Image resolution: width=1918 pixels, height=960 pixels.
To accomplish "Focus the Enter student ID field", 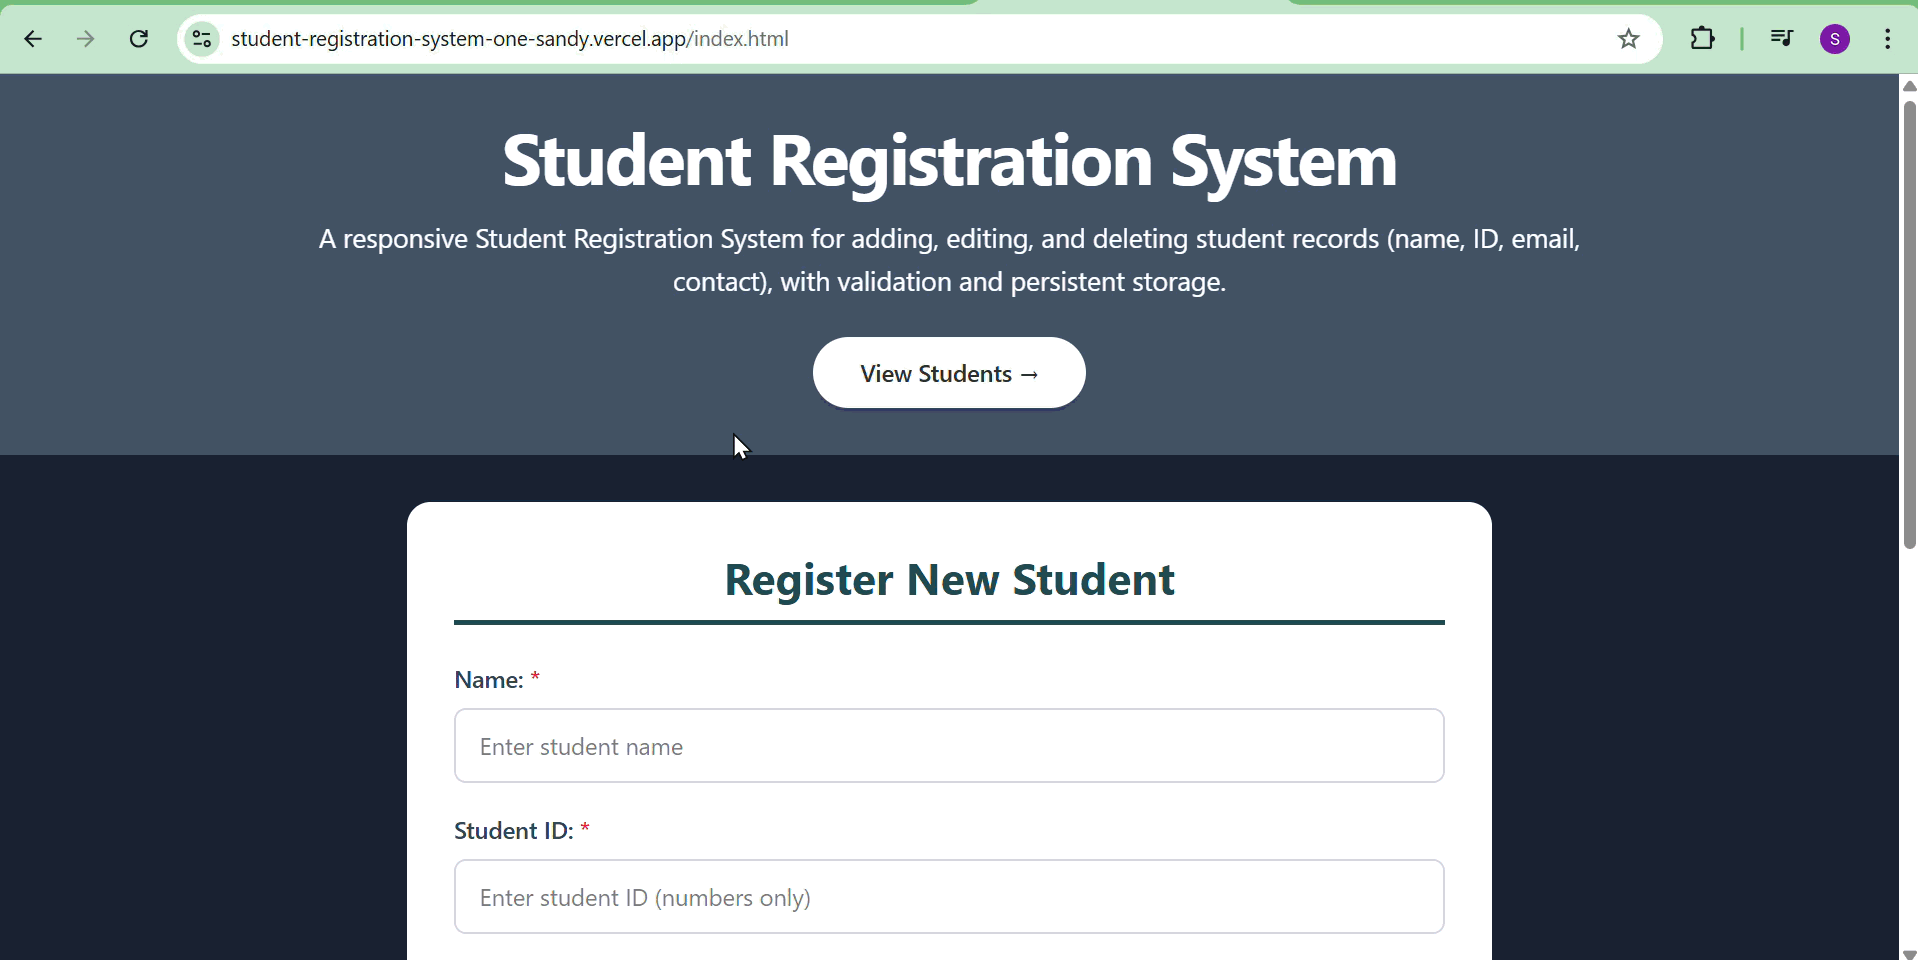I will (x=948, y=896).
